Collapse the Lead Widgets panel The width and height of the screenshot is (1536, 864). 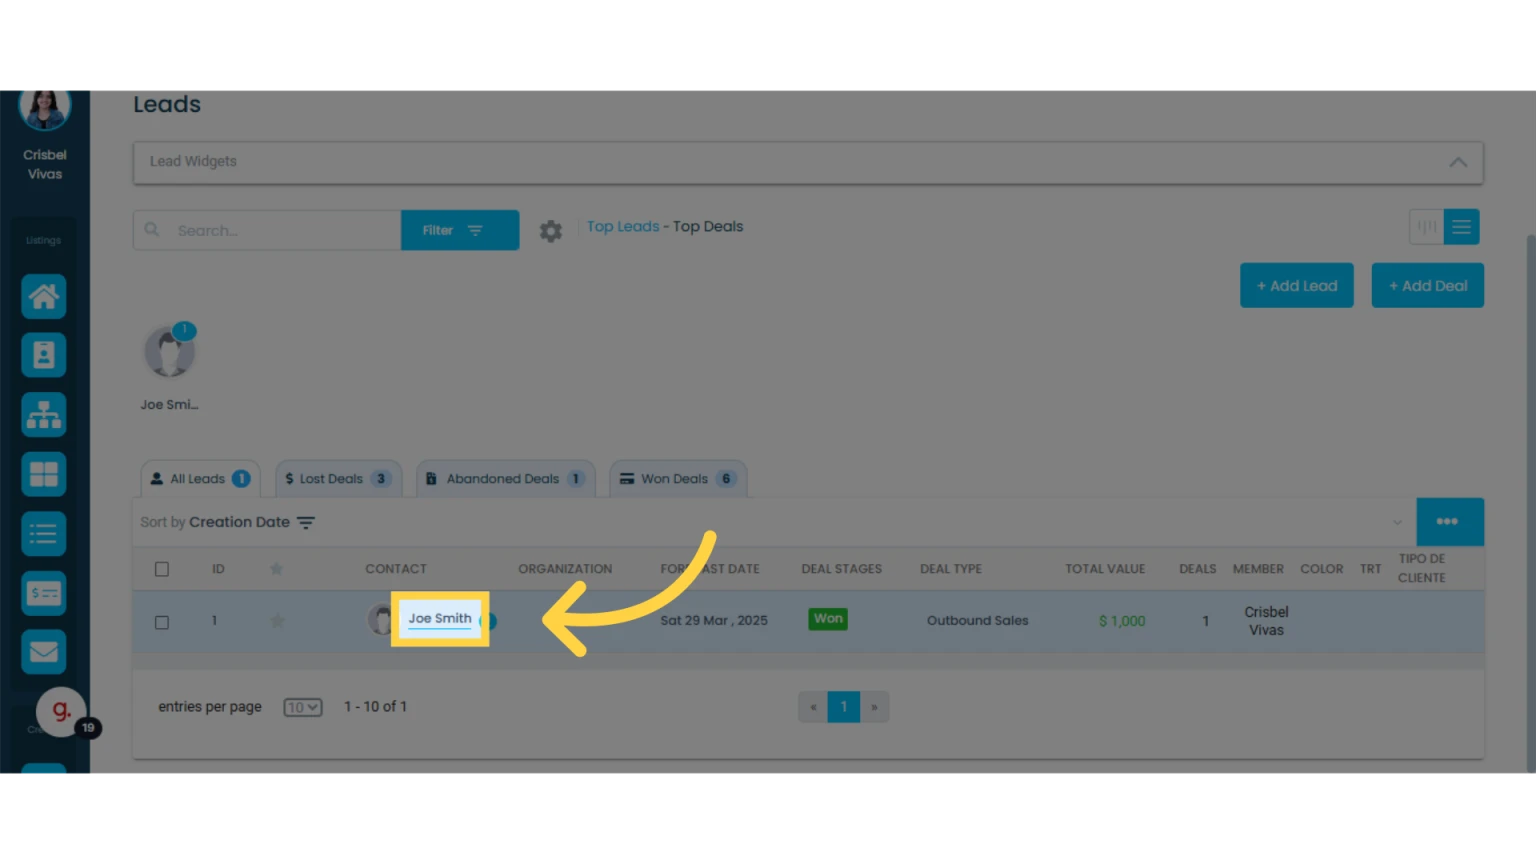[1458, 162]
